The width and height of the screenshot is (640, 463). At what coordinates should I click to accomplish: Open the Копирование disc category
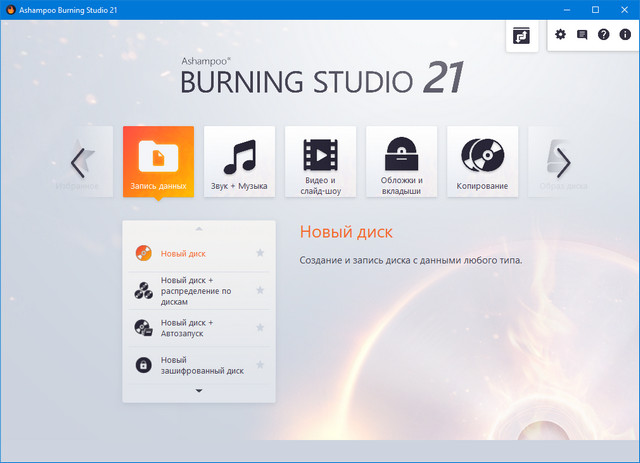pos(482,161)
